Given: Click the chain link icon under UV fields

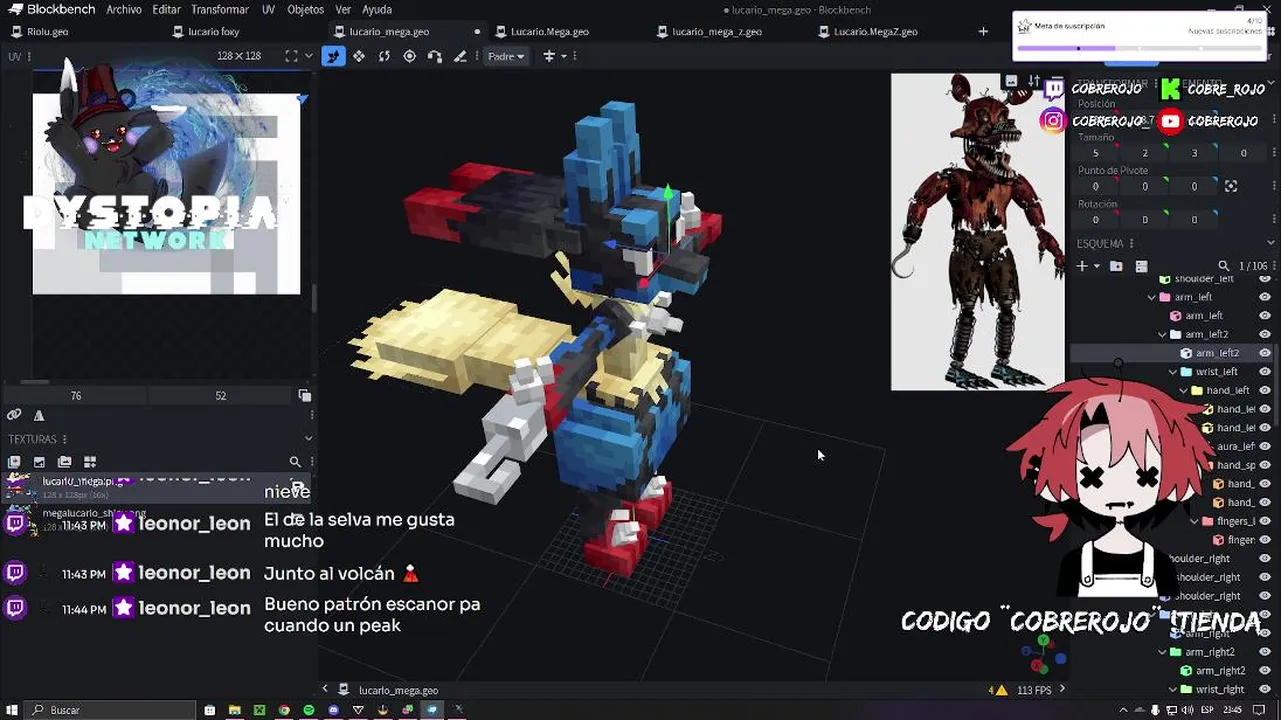Looking at the screenshot, I should coord(14,415).
